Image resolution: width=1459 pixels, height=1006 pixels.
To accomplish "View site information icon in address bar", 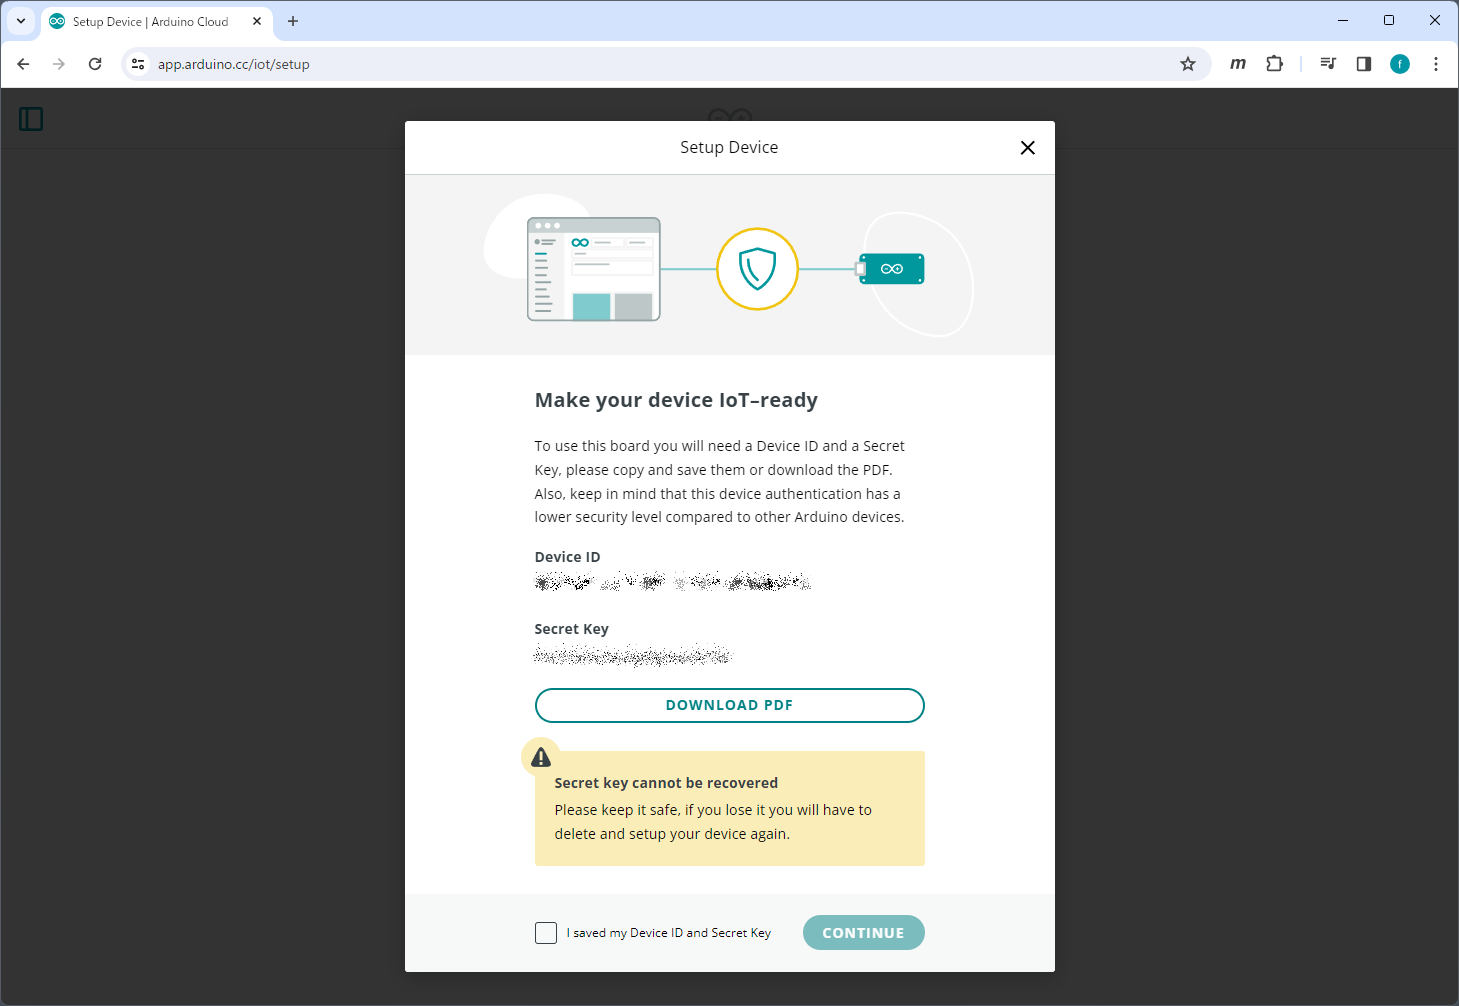I will [138, 64].
